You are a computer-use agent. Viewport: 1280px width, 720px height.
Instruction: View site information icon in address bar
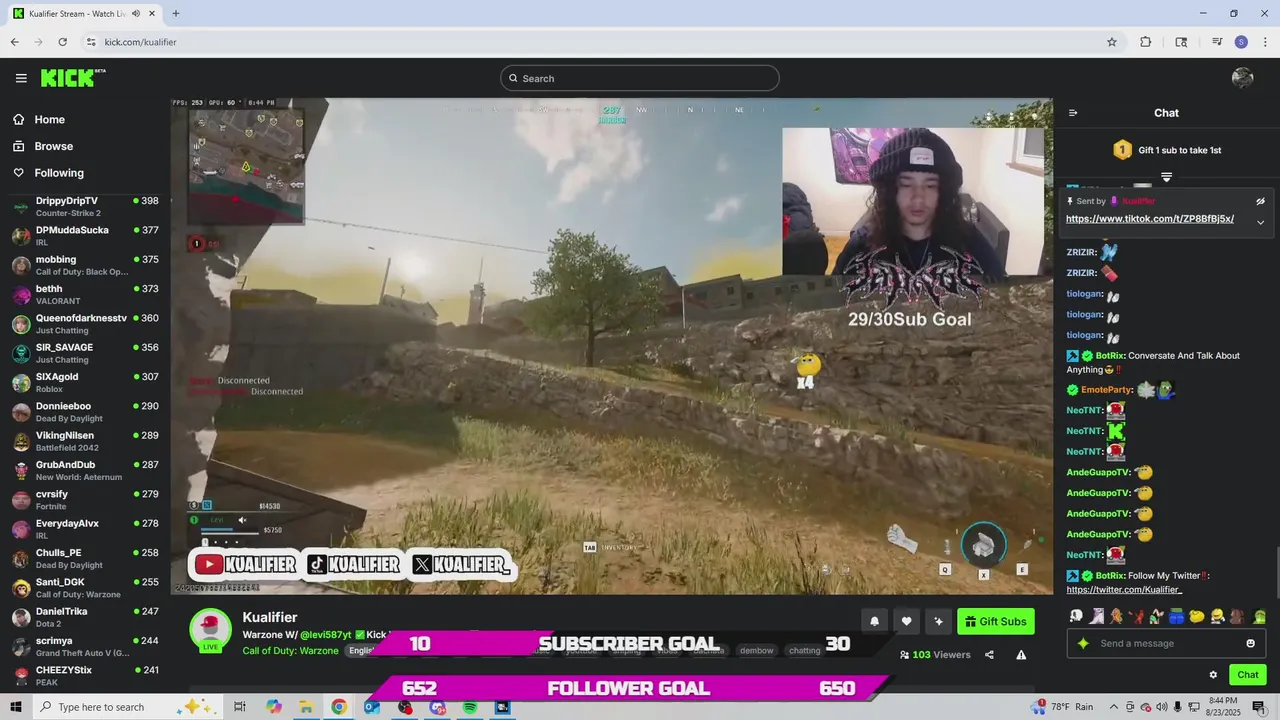(x=90, y=42)
